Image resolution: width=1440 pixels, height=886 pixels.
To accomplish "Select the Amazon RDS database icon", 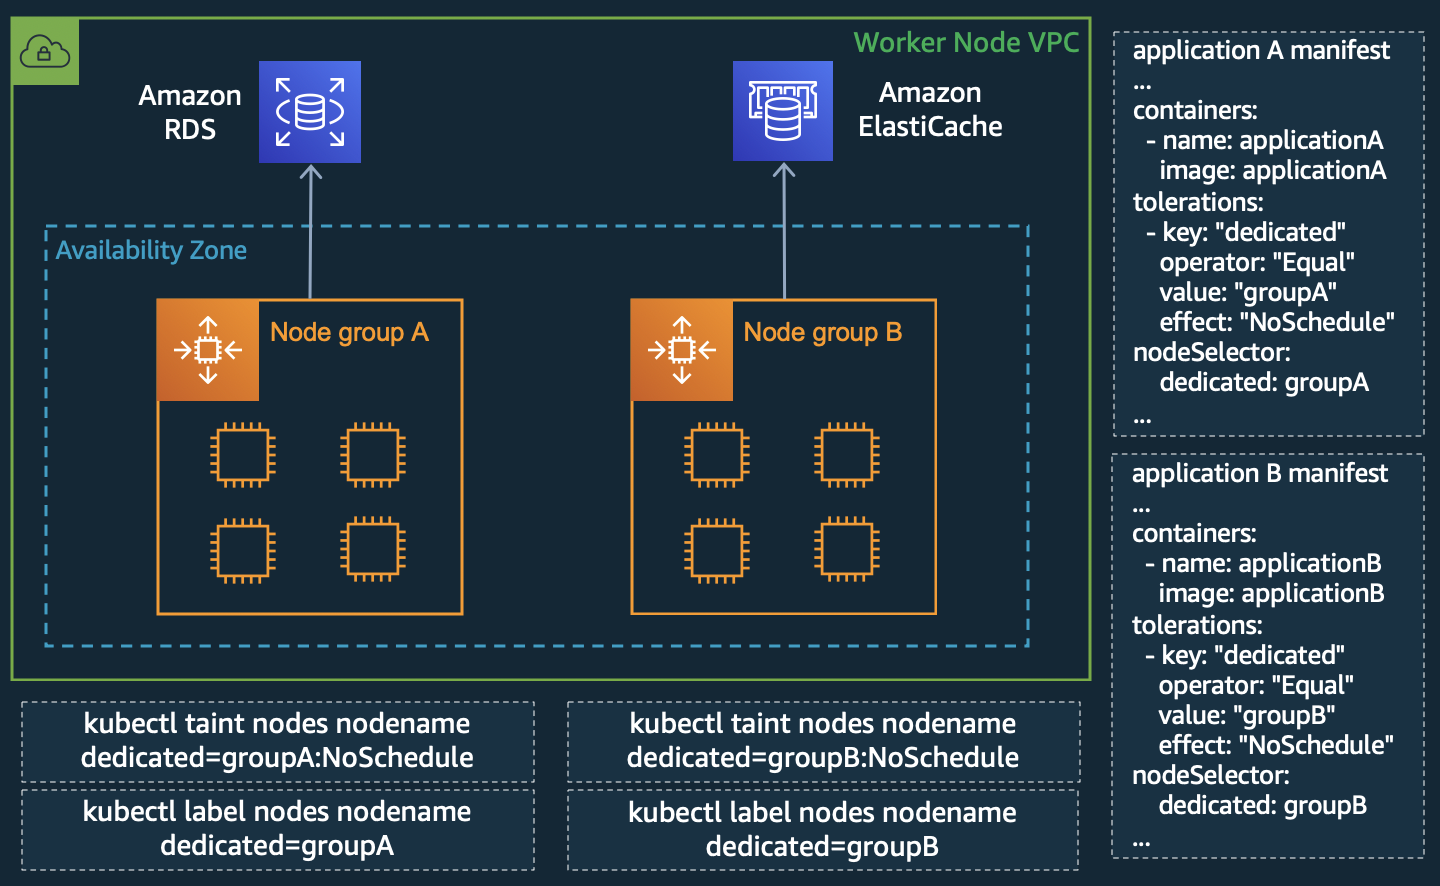I will point(310,112).
